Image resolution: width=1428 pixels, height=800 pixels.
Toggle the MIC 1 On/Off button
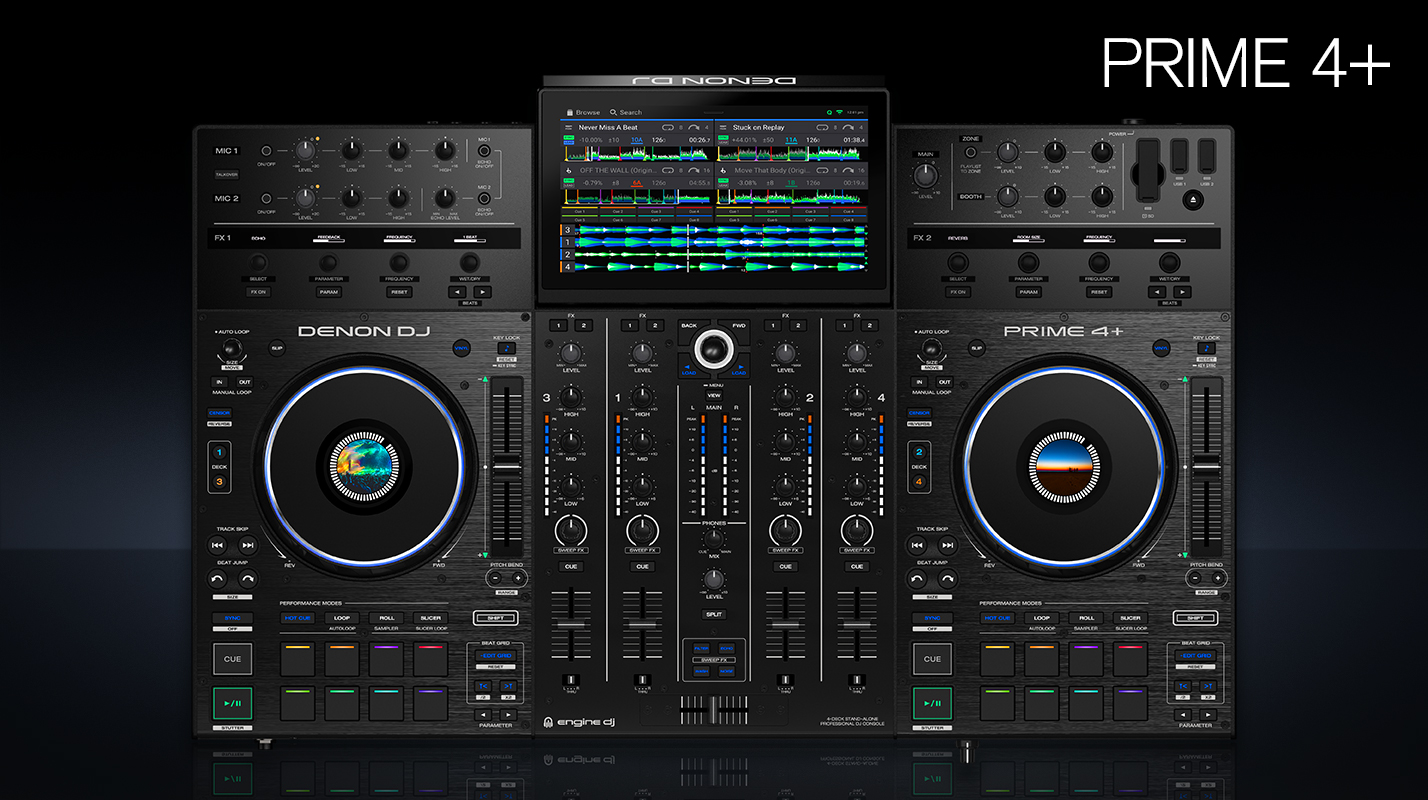coord(266,151)
